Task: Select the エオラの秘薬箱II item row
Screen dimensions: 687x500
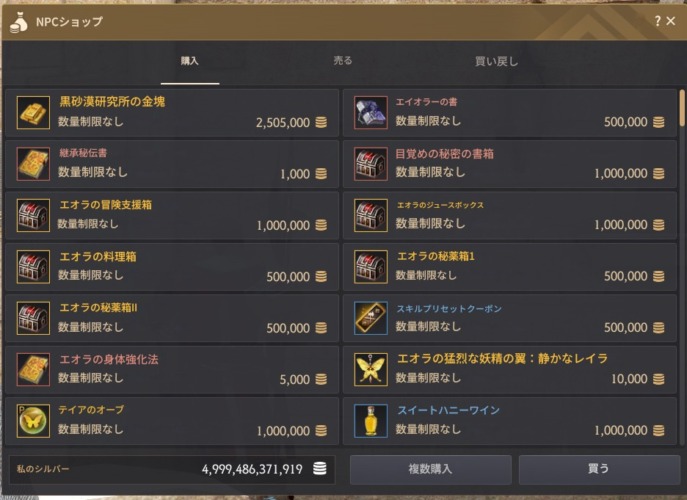Action: pyautogui.click(x=172, y=318)
